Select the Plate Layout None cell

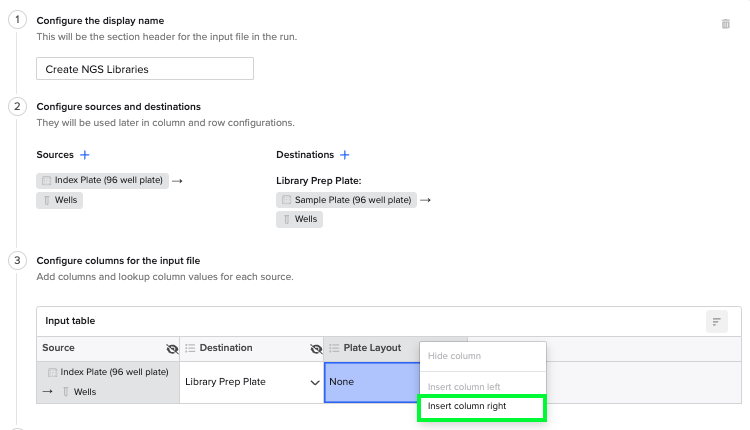tap(372, 382)
